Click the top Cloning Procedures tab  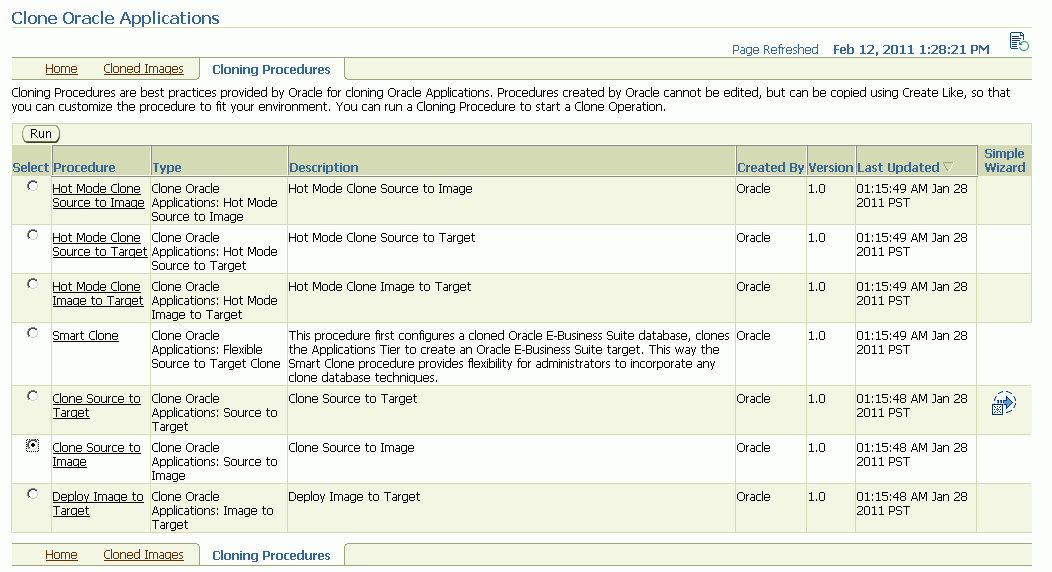click(x=271, y=70)
